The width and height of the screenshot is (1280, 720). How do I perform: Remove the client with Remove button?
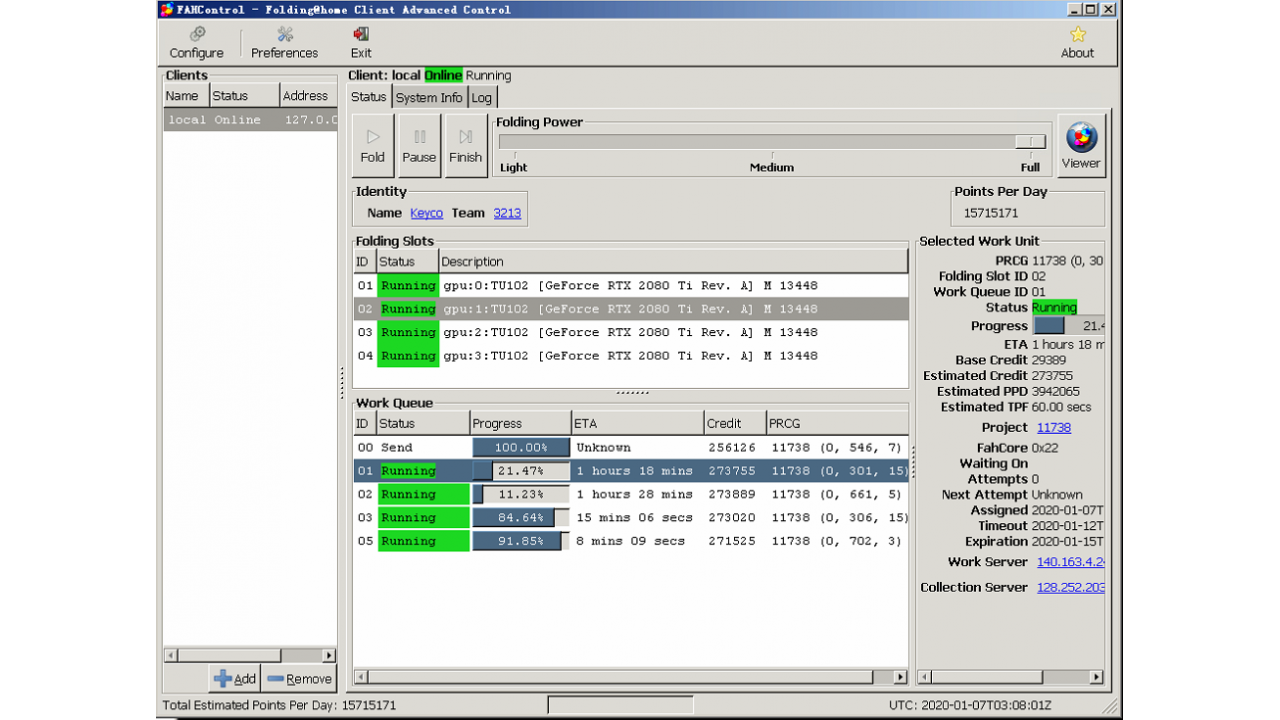coord(298,678)
